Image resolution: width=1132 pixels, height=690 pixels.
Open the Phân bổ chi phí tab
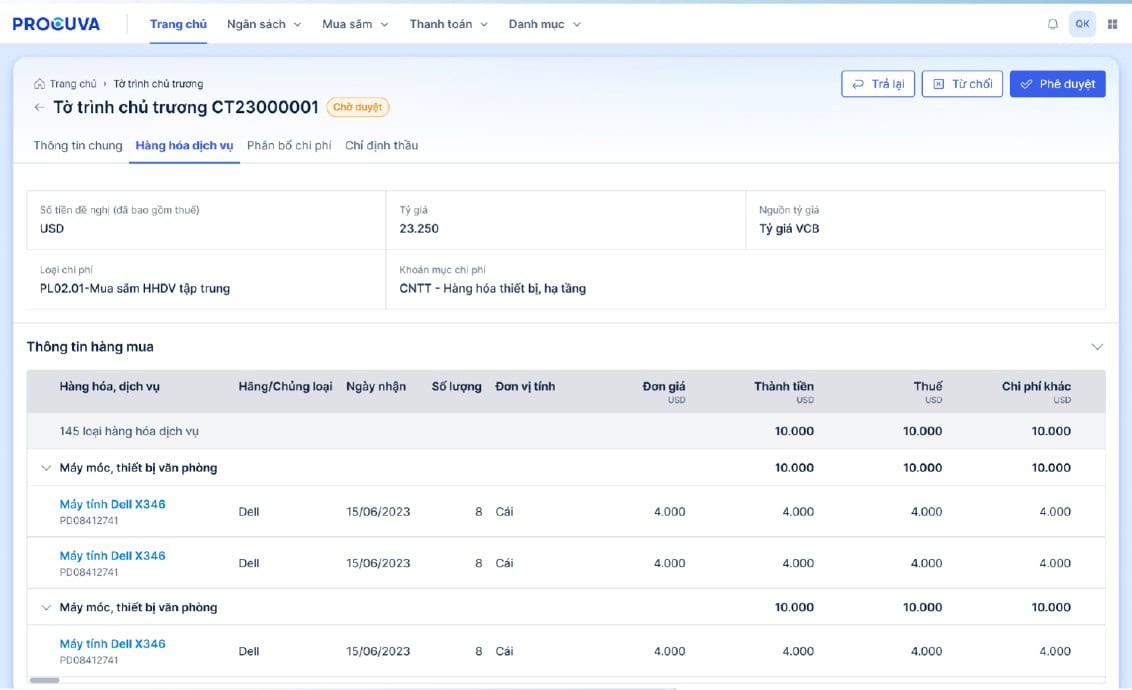point(289,145)
